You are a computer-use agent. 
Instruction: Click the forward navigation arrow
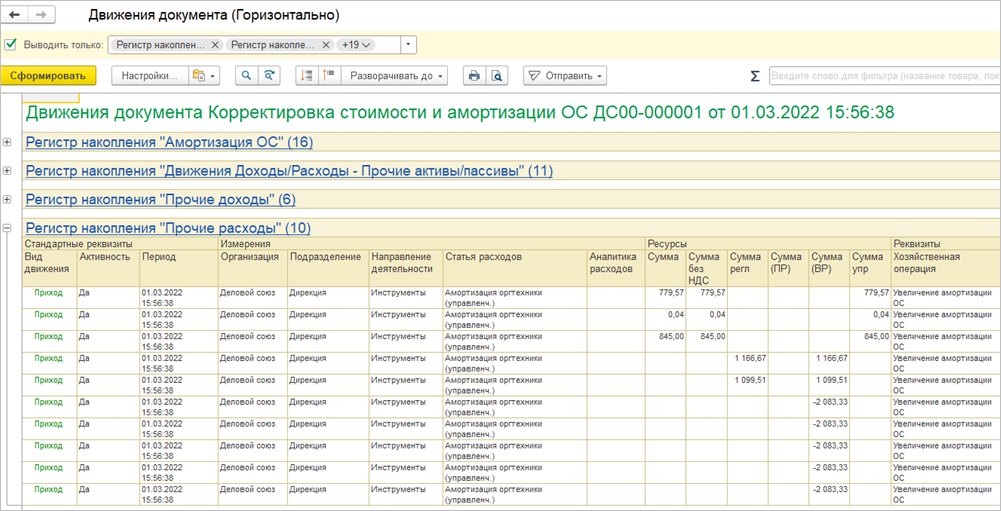click(x=41, y=16)
